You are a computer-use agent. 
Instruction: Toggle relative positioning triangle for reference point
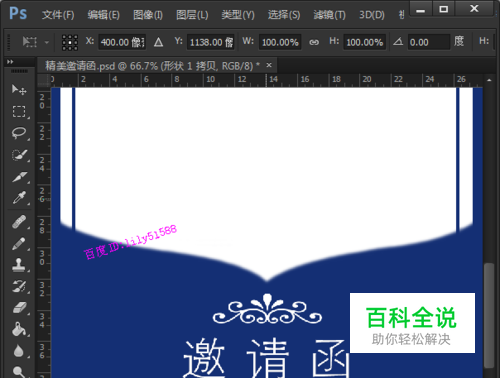158,42
